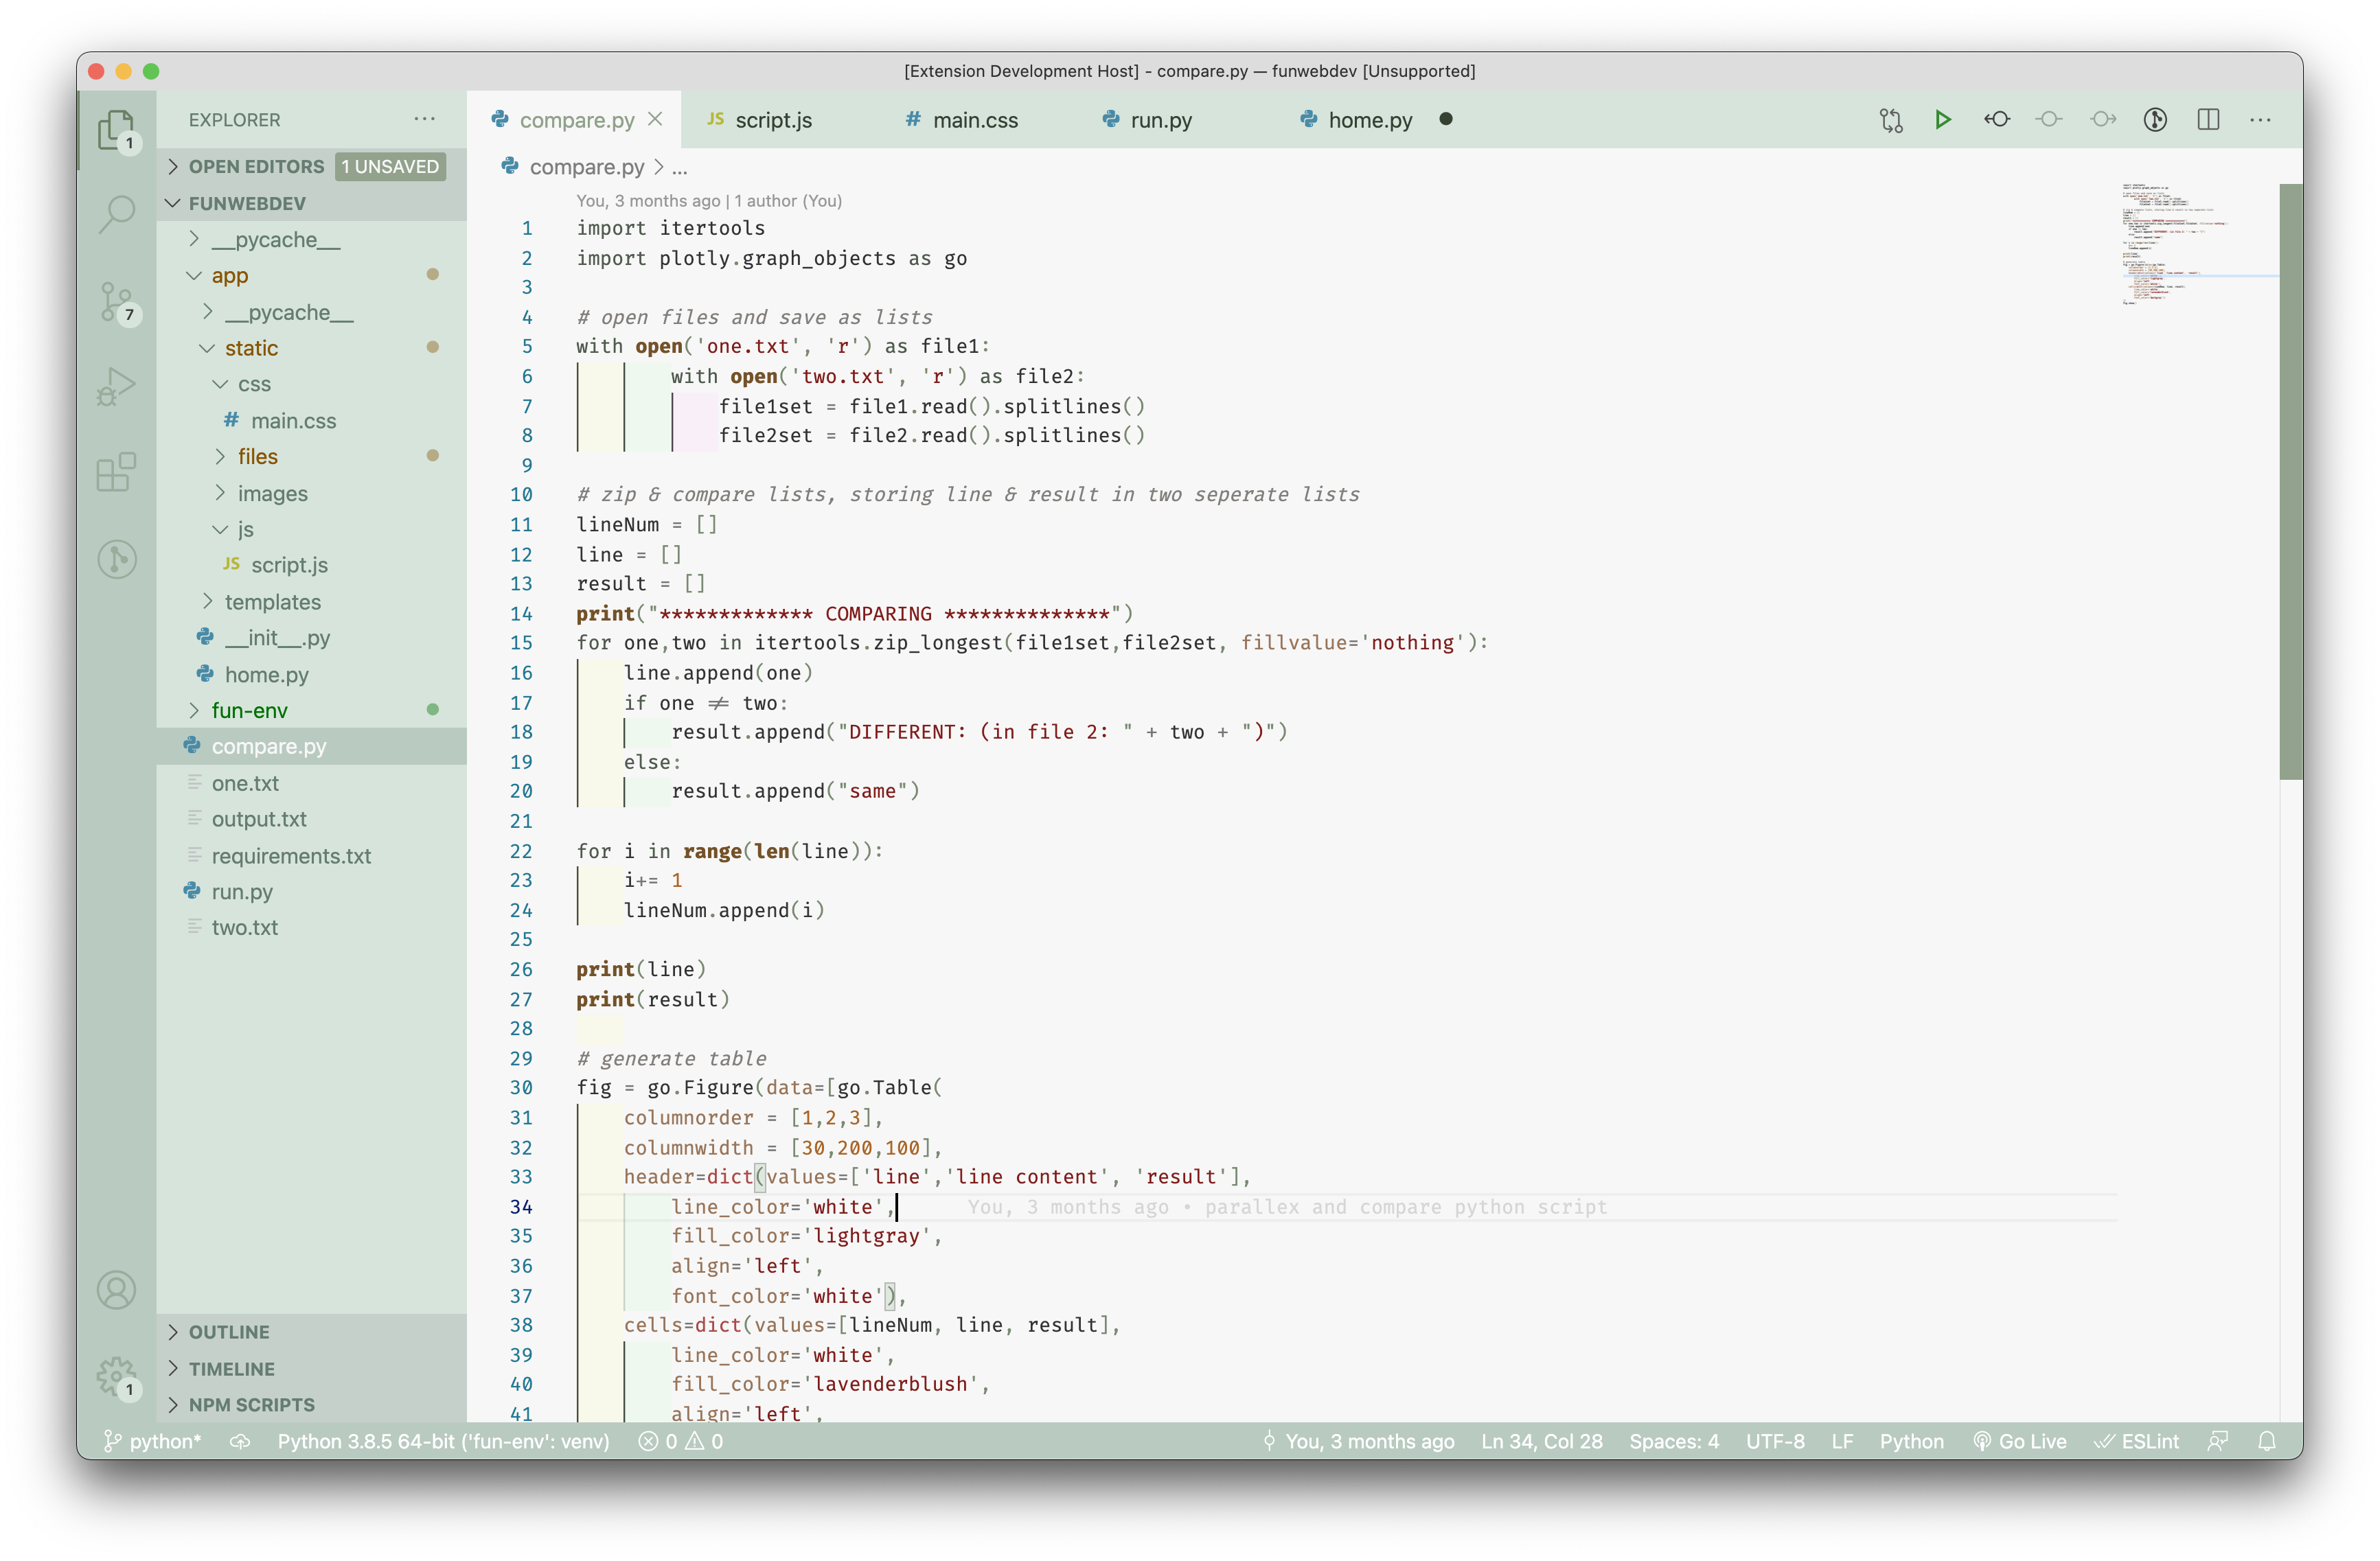Open the Extensions view
This screenshot has width=2380, height=1561.
click(x=116, y=472)
